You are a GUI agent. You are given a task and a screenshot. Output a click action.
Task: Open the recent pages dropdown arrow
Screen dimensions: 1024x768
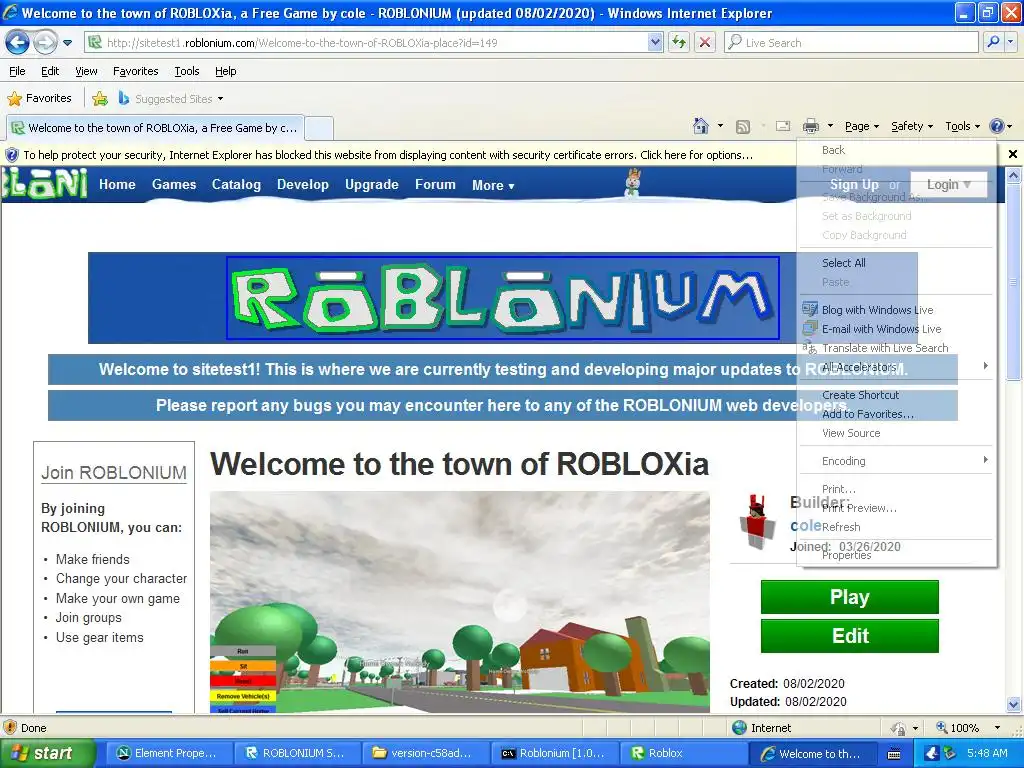tap(67, 43)
